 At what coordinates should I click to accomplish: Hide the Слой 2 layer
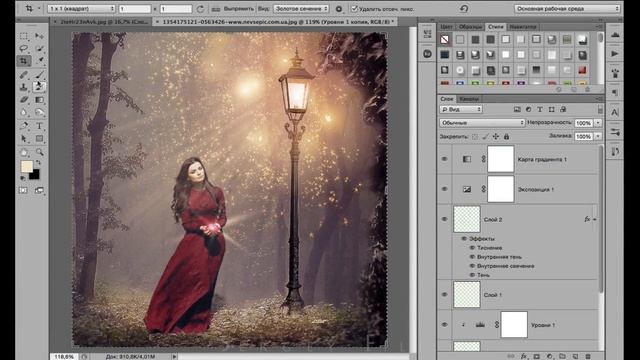tap(444, 219)
